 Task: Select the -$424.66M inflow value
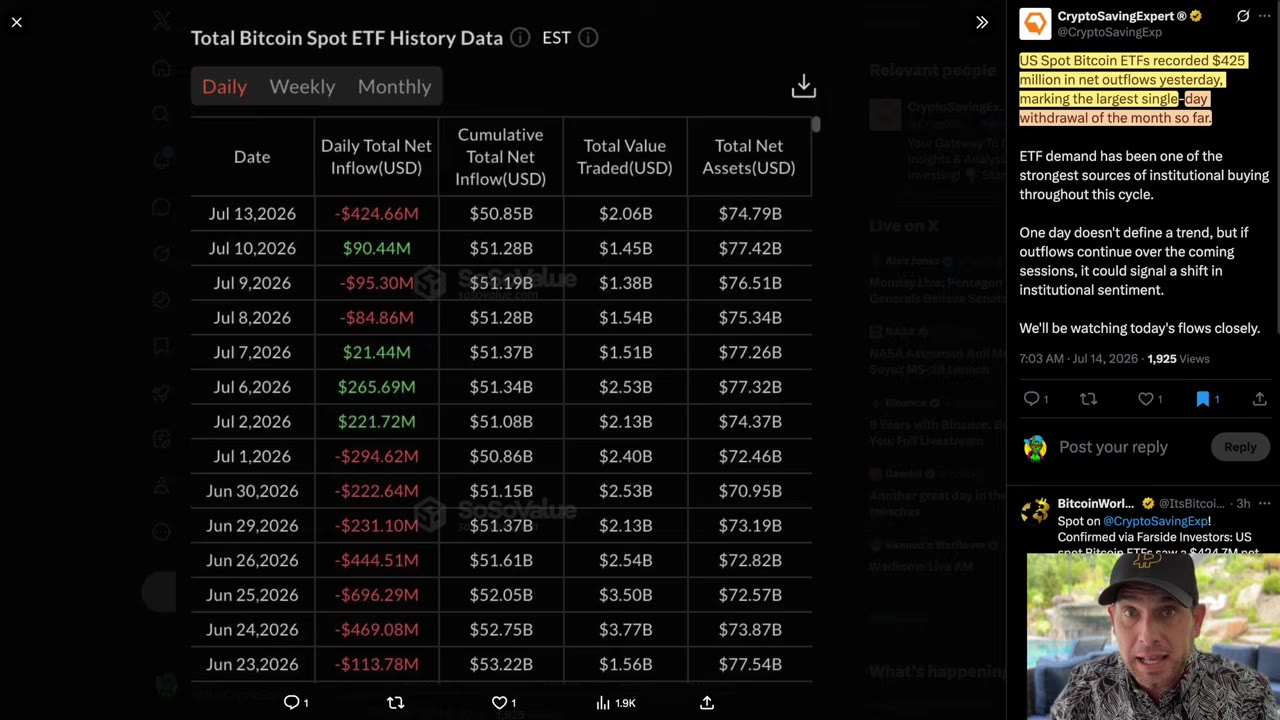click(377, 214)
